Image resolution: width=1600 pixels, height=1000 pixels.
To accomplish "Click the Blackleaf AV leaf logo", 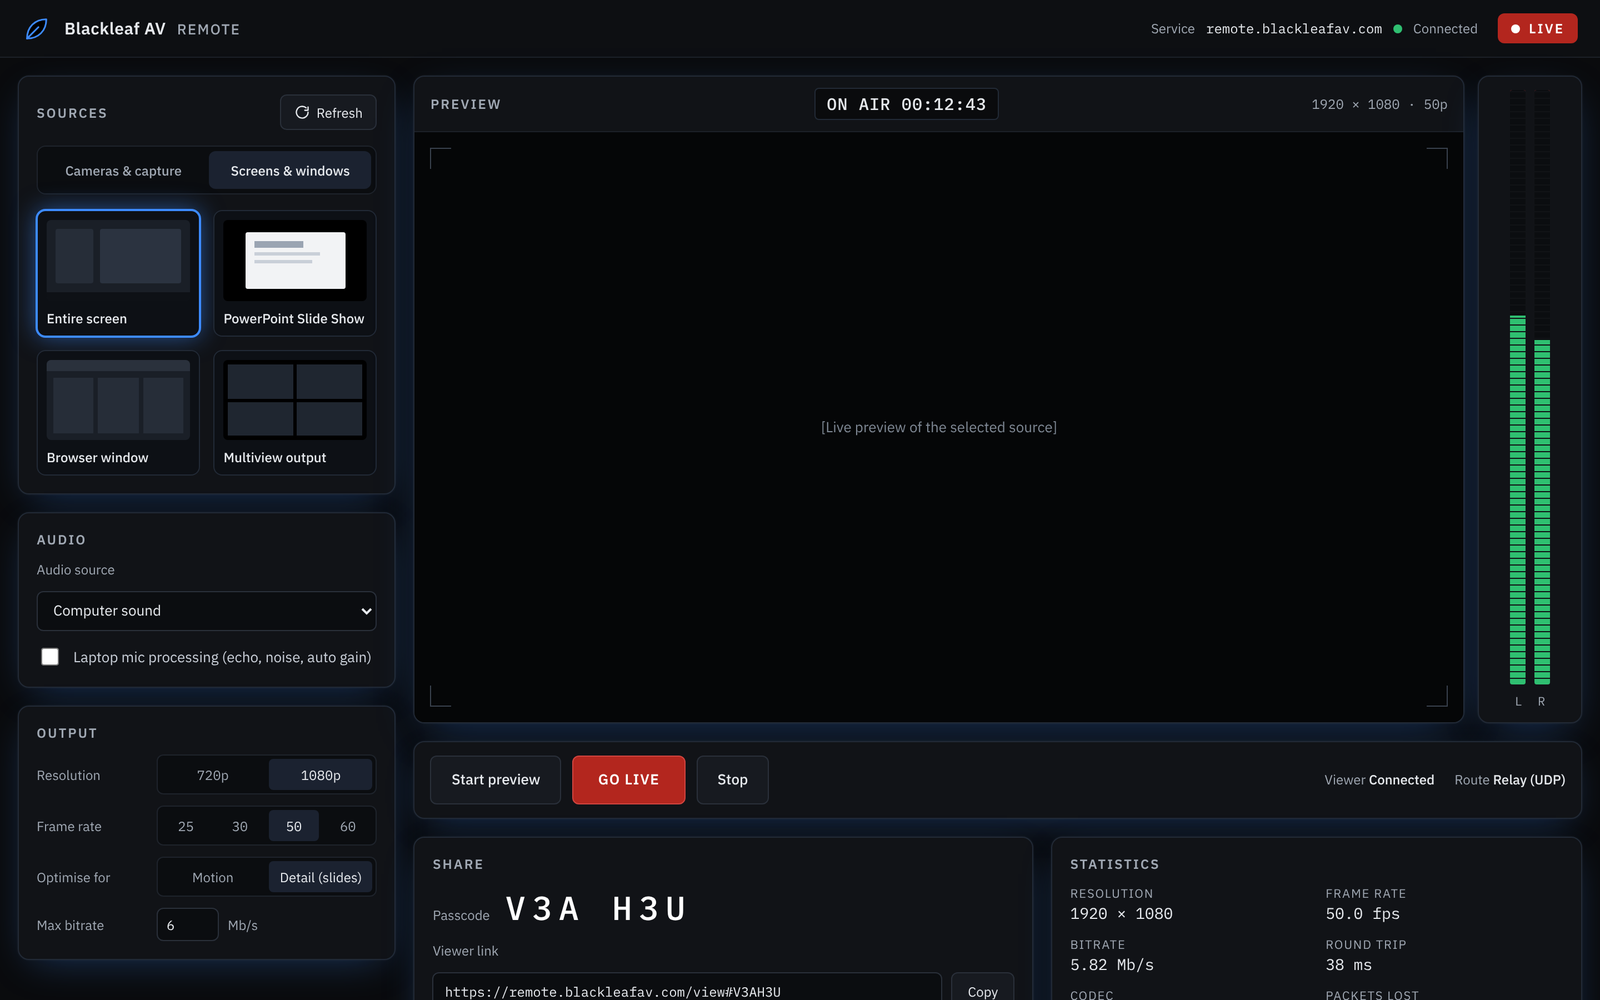I will [36, 29].
